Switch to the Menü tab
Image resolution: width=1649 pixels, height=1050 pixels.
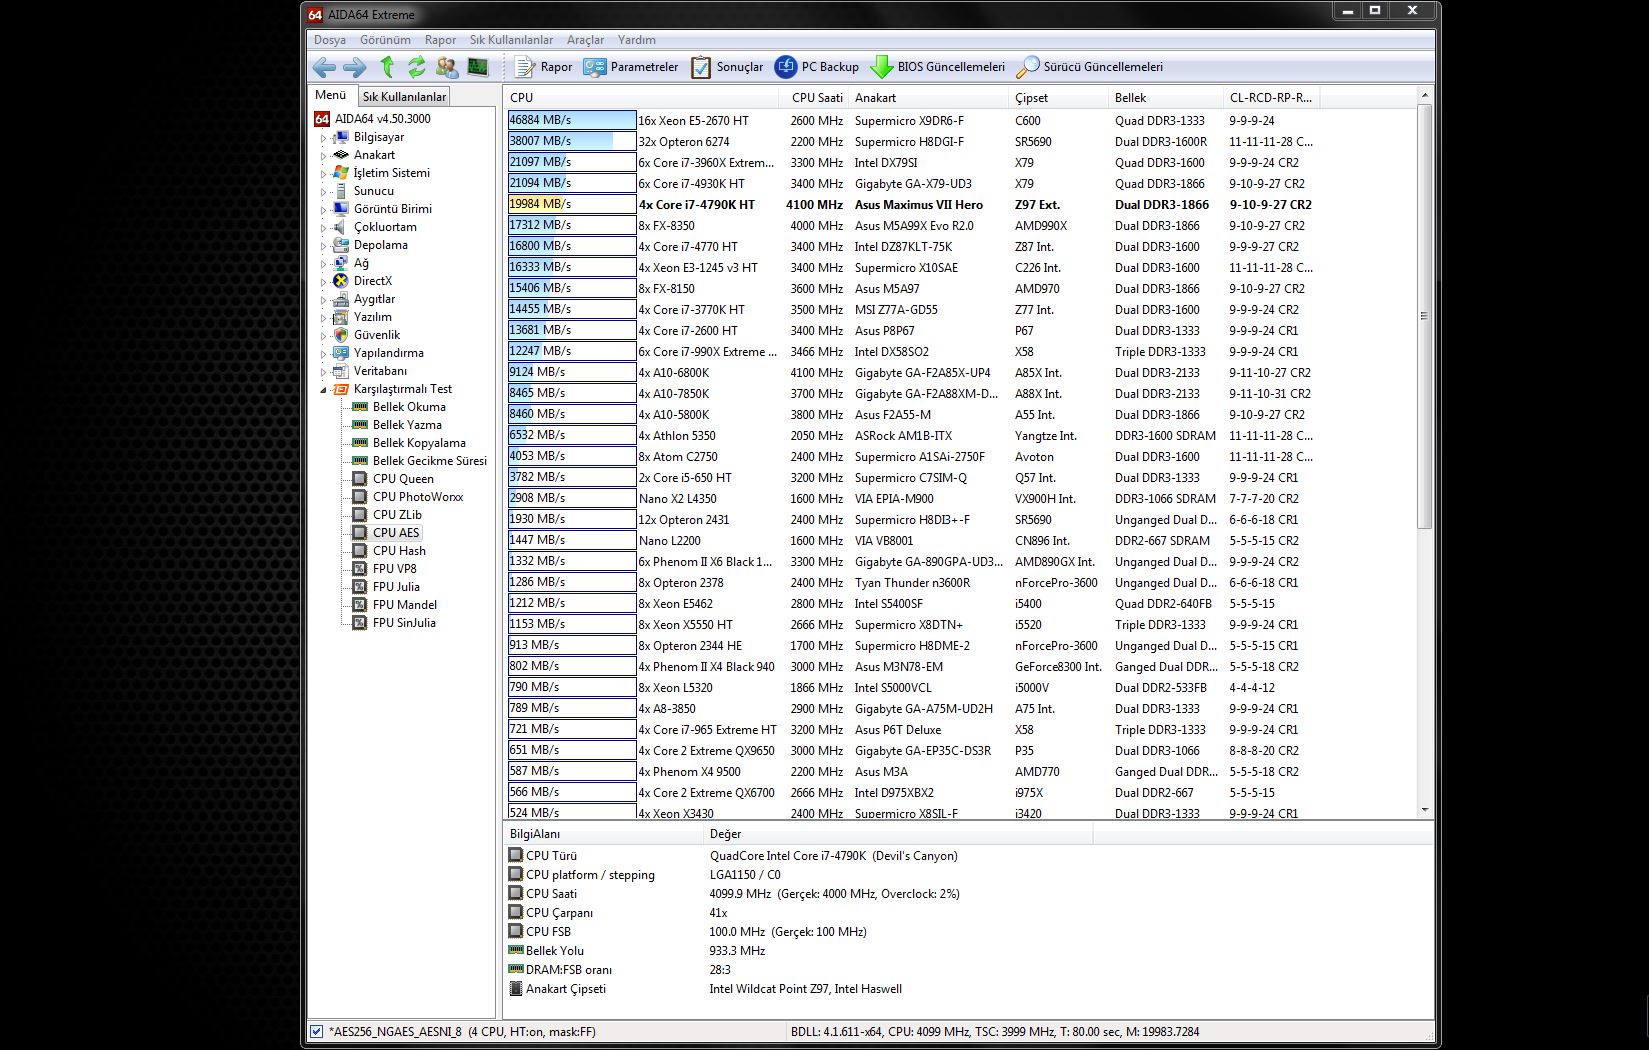click(330, 95)
